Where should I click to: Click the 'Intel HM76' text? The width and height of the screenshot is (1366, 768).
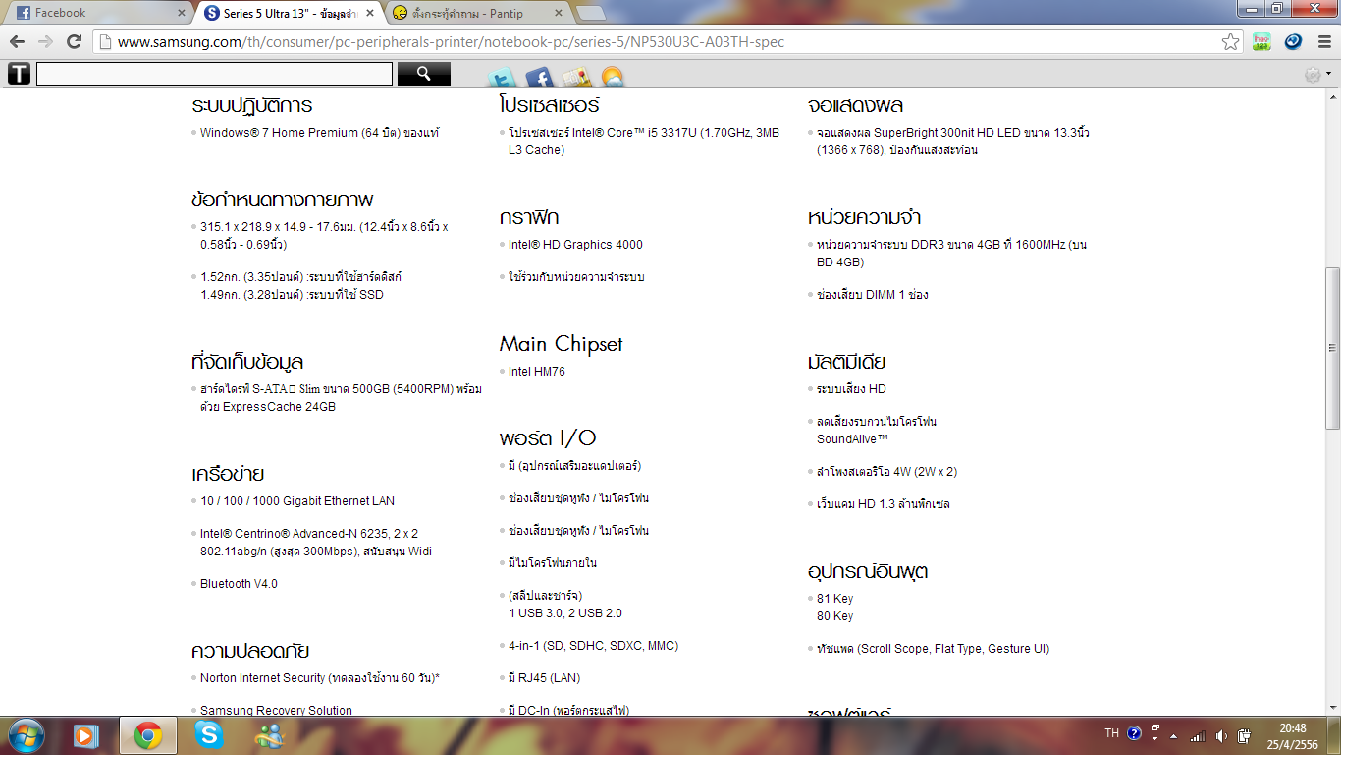coord(537,372)
